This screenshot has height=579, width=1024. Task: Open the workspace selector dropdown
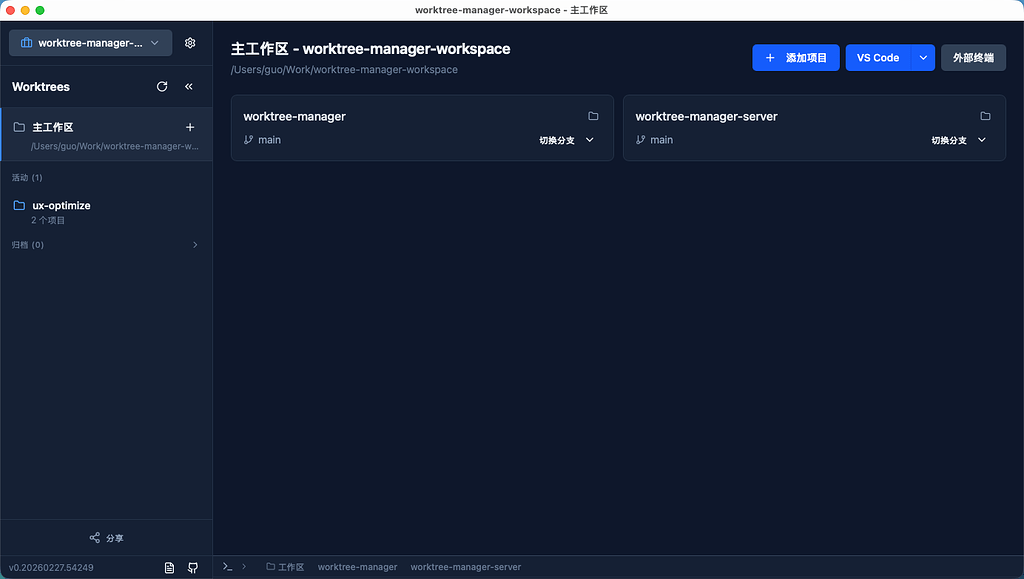pos(91,42)
